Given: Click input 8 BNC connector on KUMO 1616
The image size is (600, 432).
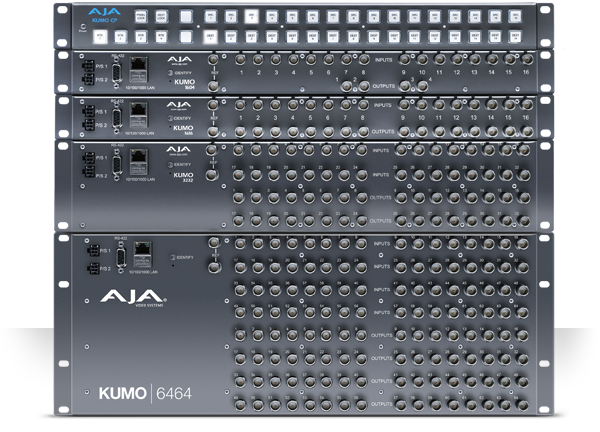Looking at the screenshot, I should (x=363, y=105).
